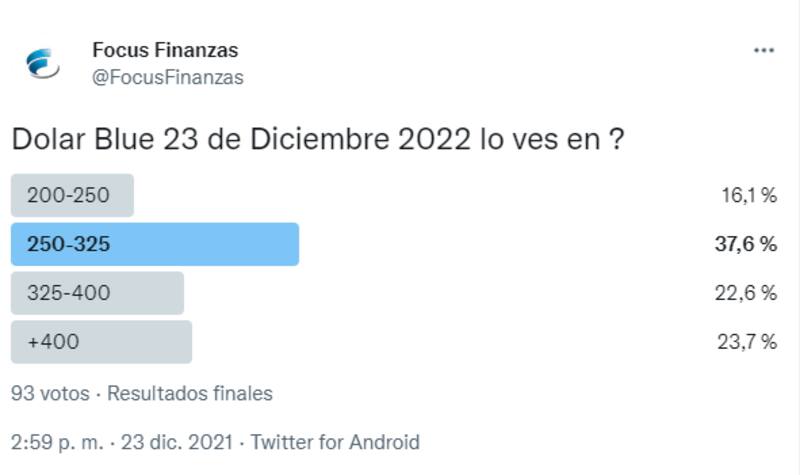Click the 16,1 % result value
This screenshot has height=475, width=800.
click(x=748, y=195)
